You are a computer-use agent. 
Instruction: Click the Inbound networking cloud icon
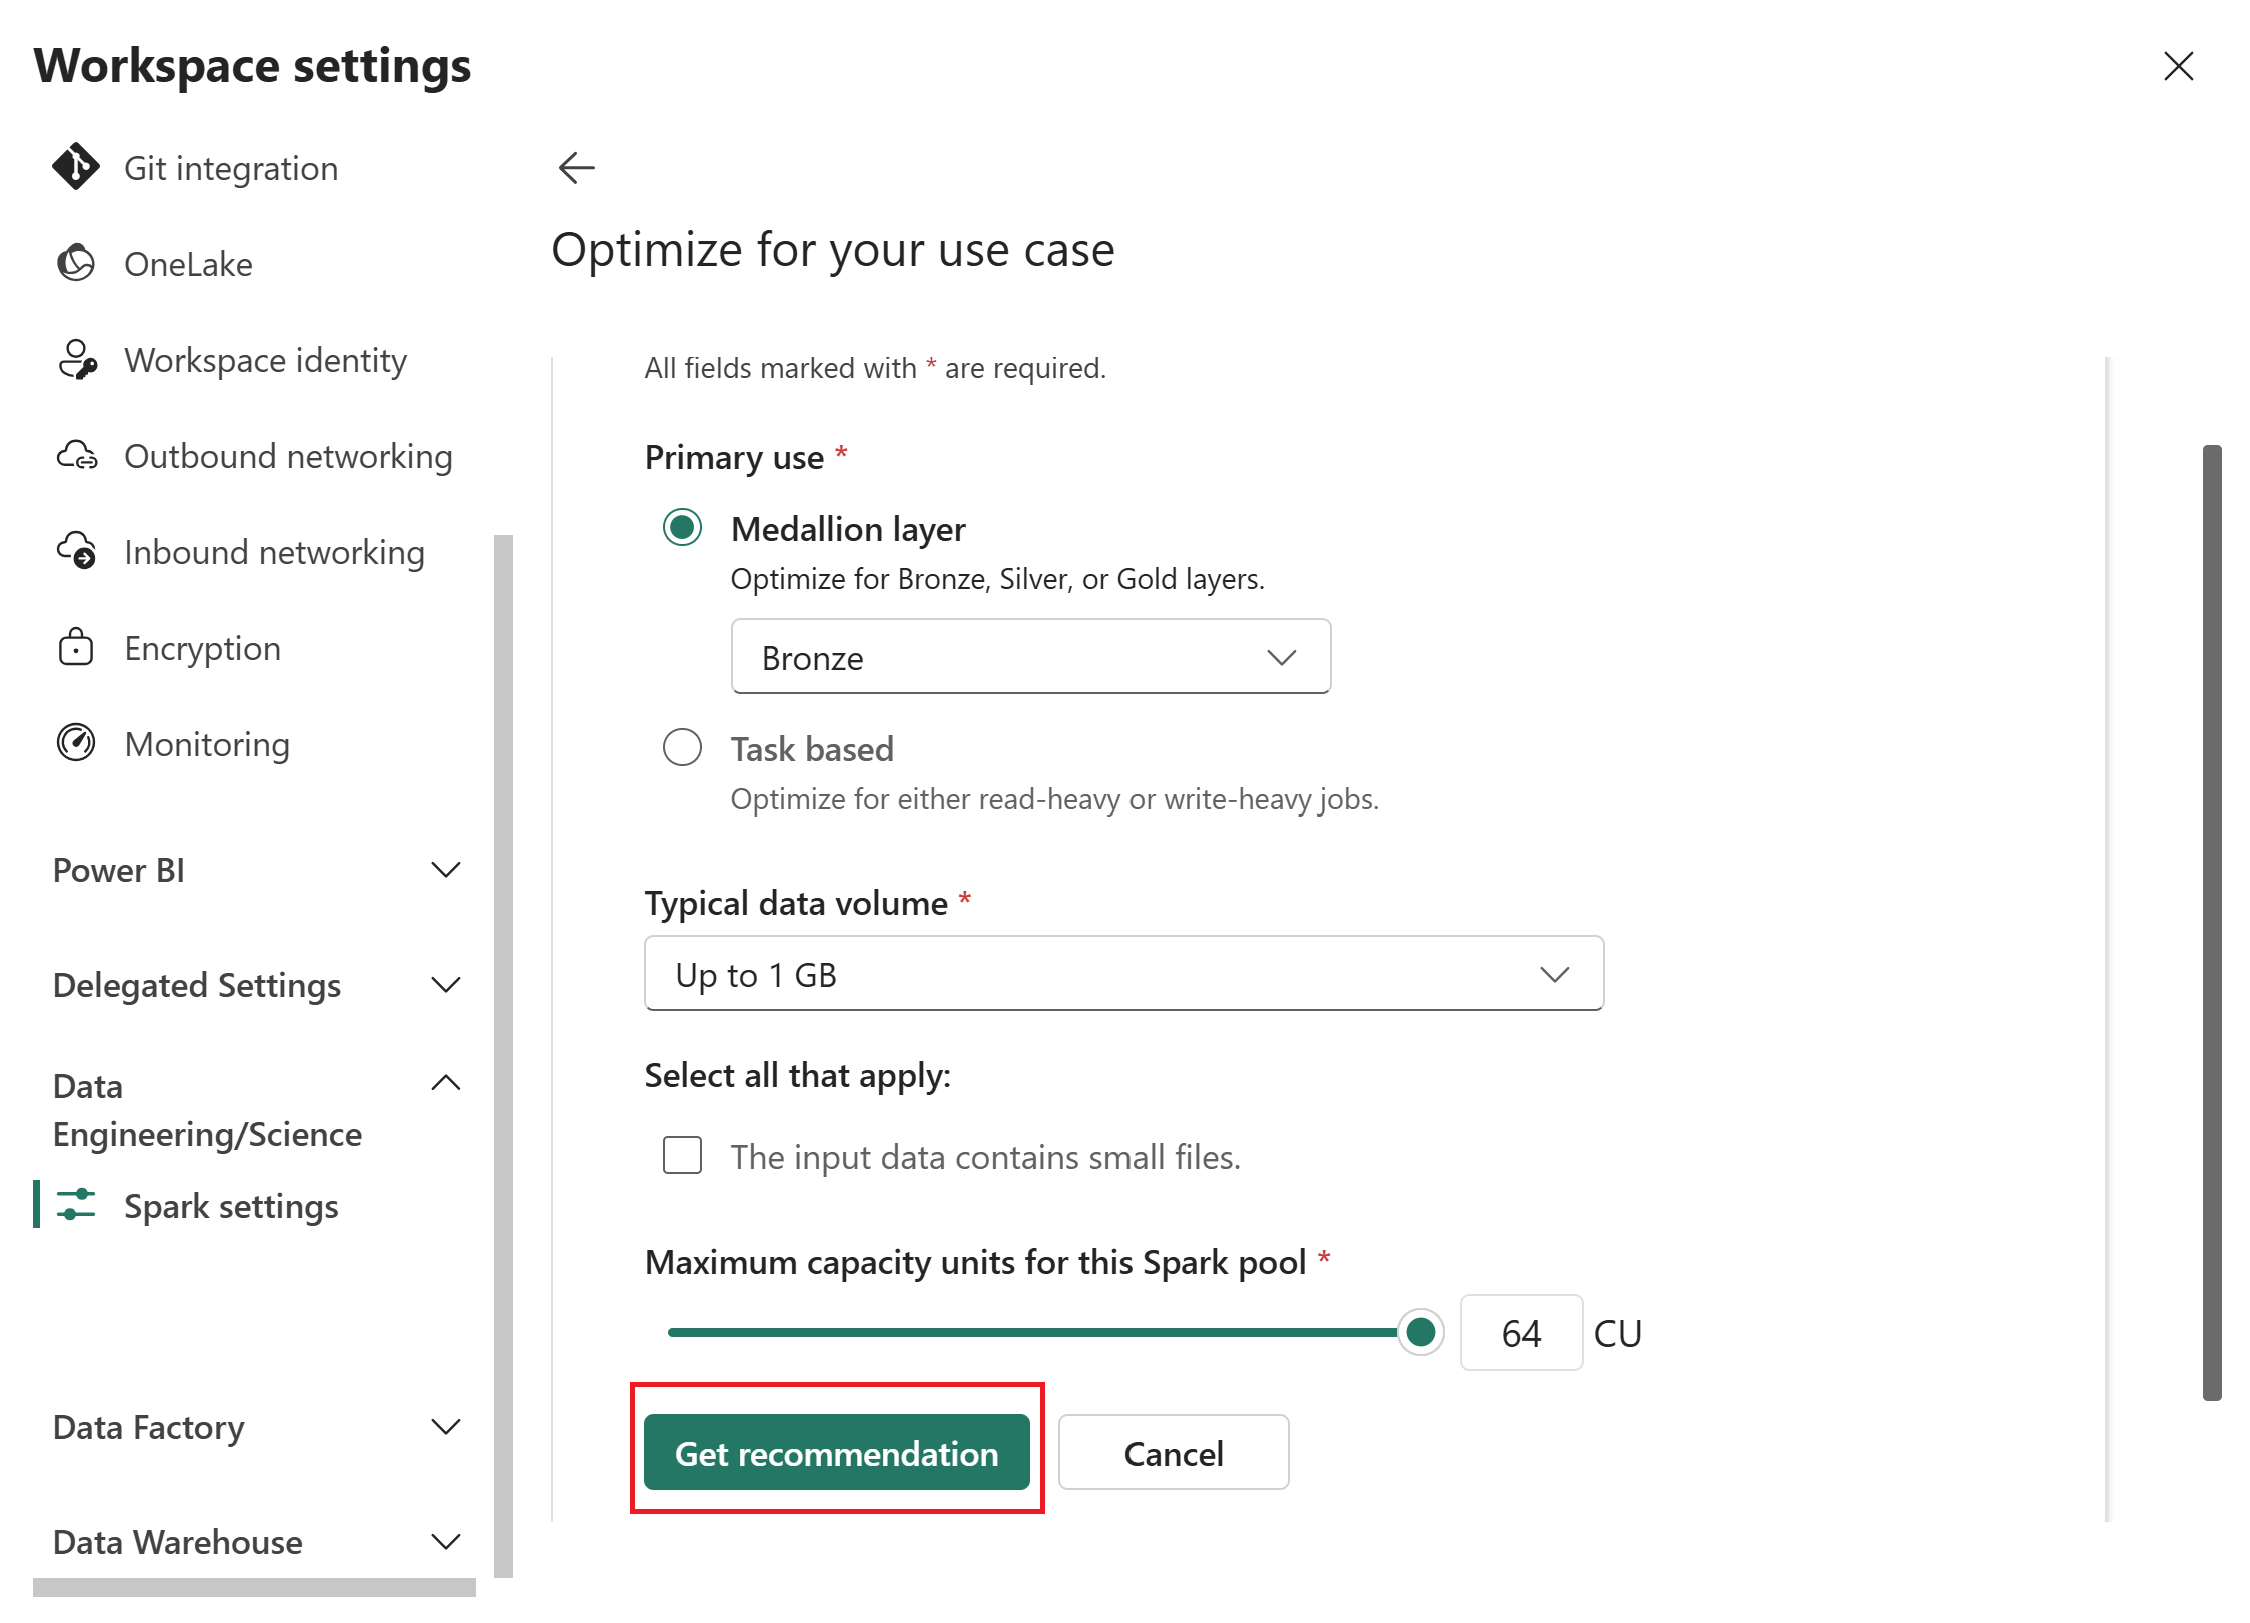click(x=76, y=551)
